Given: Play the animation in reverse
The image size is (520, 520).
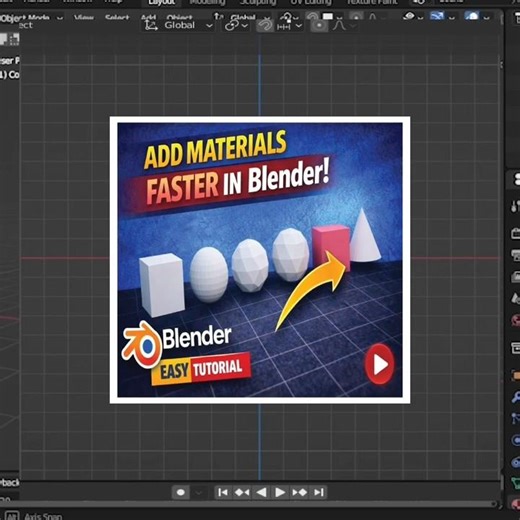Looking at the screenshot, I should pos(261,492).
